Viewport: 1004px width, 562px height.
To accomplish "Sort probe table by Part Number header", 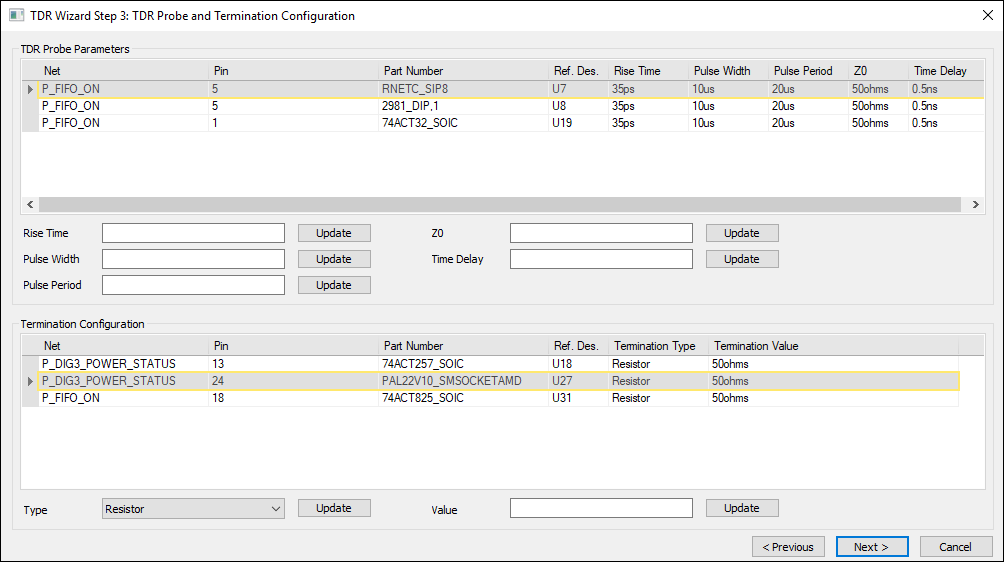I will tap(413, 71).
